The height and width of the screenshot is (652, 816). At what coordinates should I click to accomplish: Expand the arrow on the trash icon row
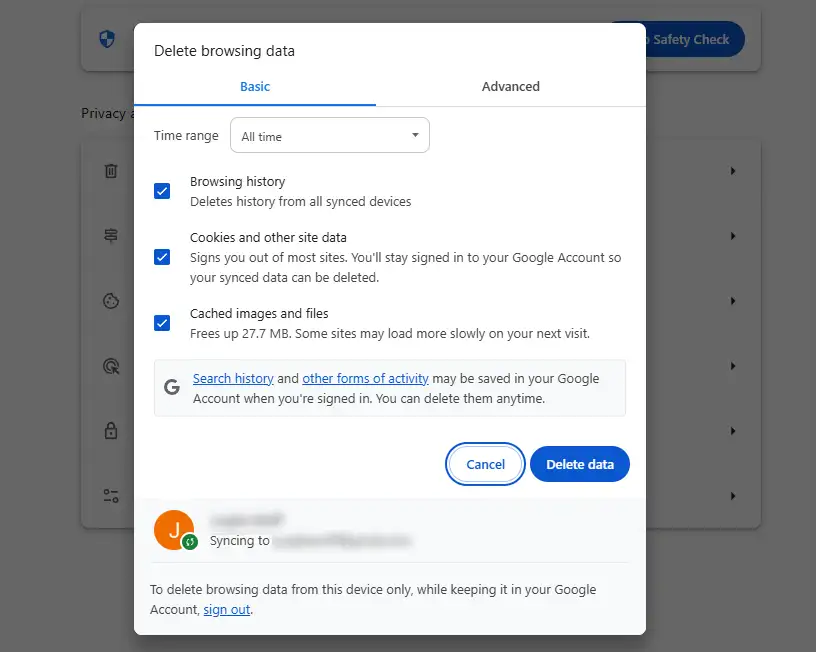coord(733,171)
